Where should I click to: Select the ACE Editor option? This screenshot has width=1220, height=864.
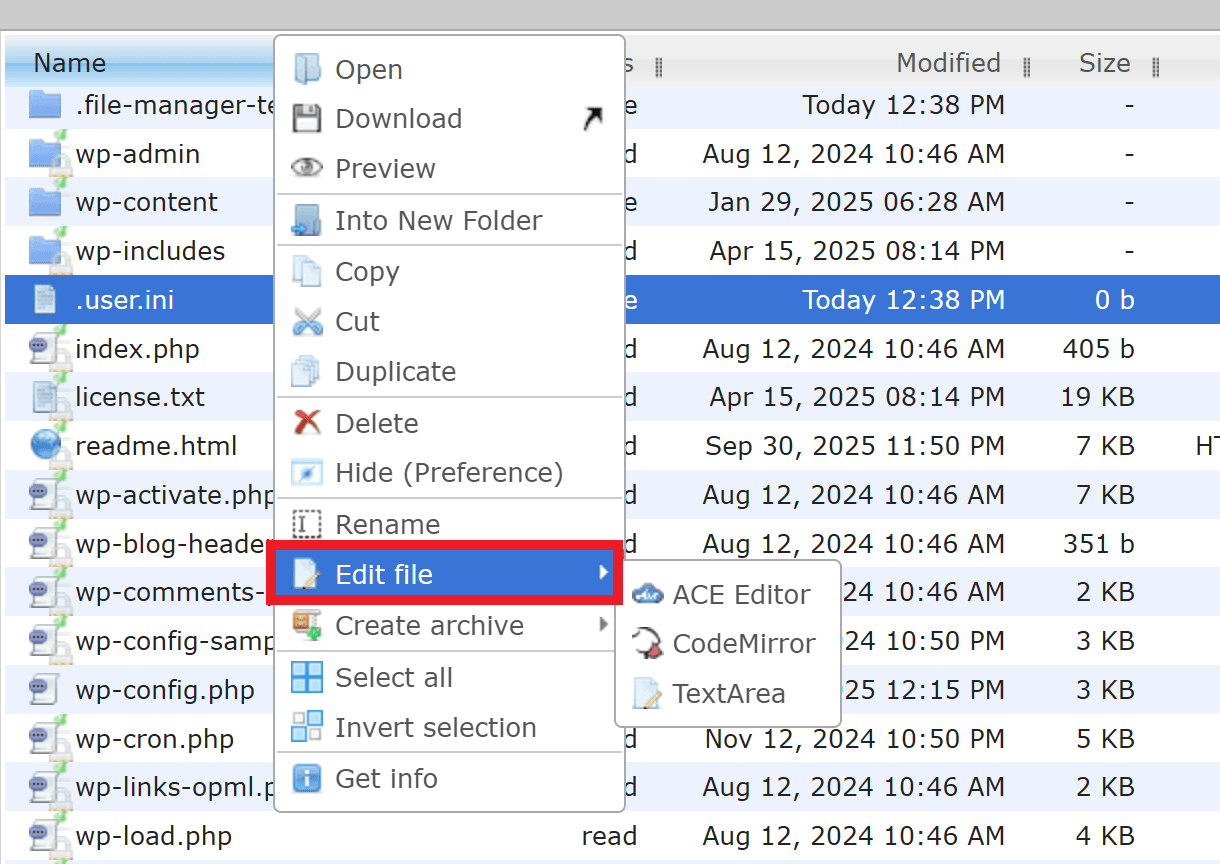click(742, 594)
